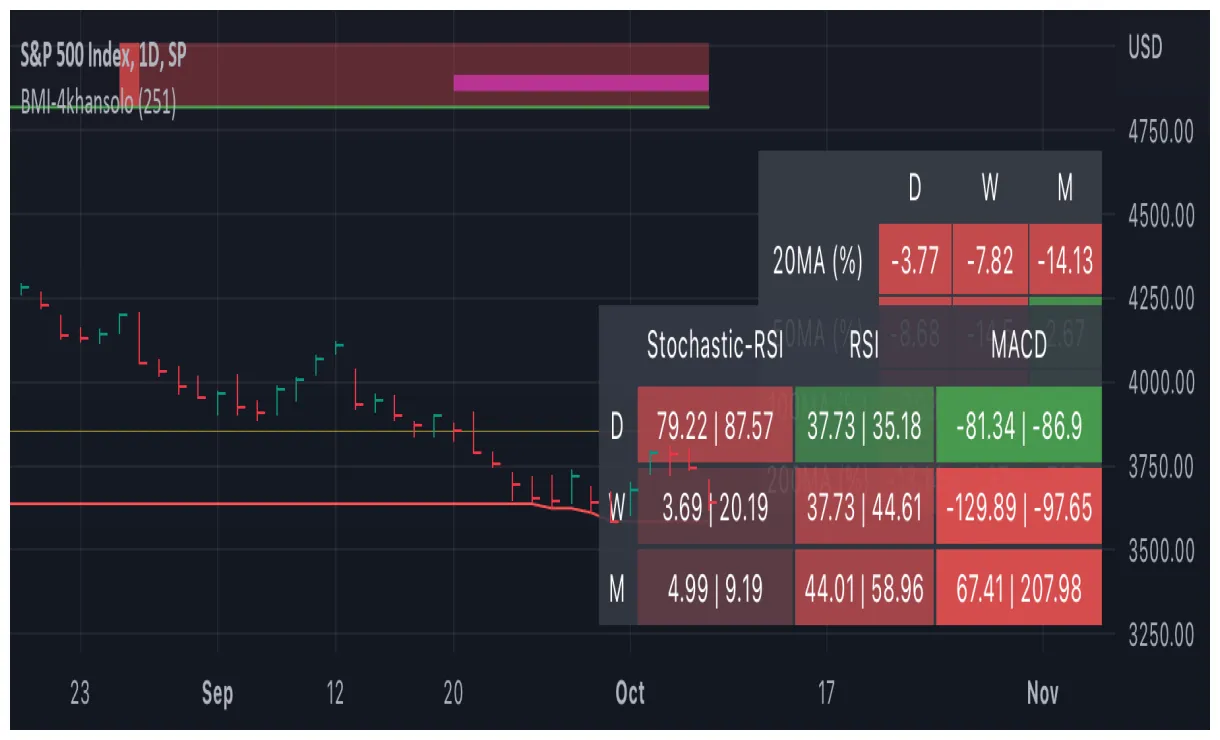Toggle the W row of the oscillator table
This screenshot has width=1220, height=740.
click(617, 507)
